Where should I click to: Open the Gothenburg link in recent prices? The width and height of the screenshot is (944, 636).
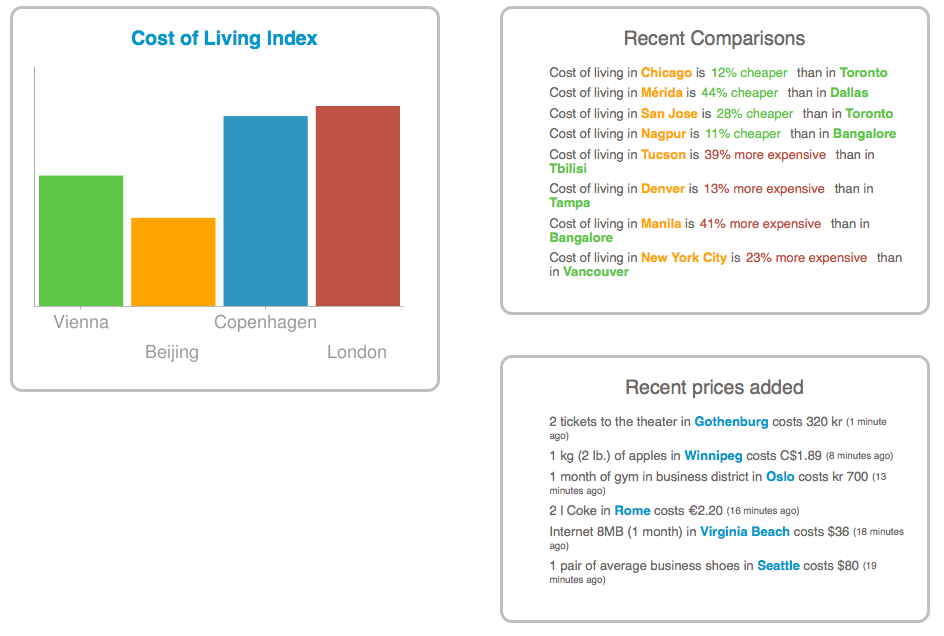point(731,422)
